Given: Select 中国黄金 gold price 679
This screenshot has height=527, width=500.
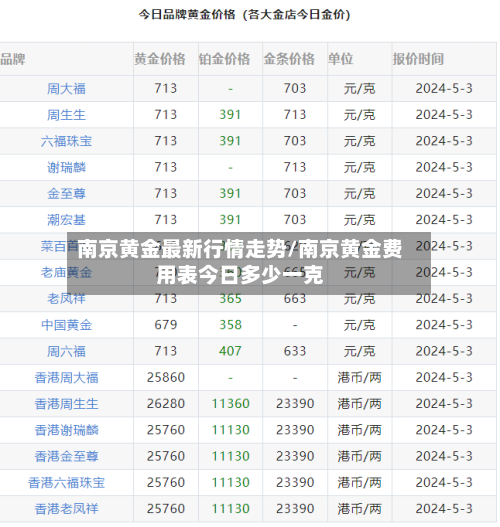Looking at the screenshot, I should [166, 325].
